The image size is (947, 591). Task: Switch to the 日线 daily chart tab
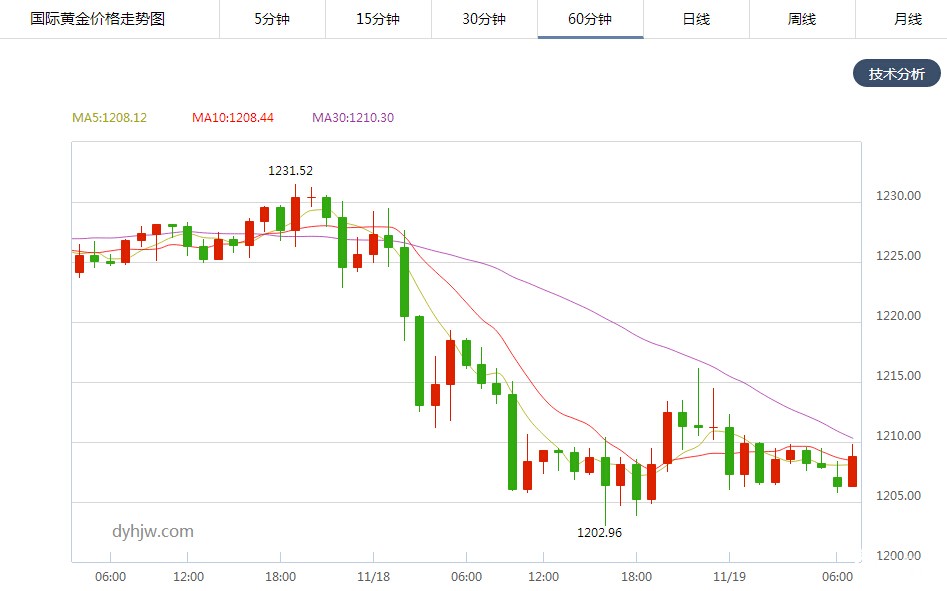(696, 19)
